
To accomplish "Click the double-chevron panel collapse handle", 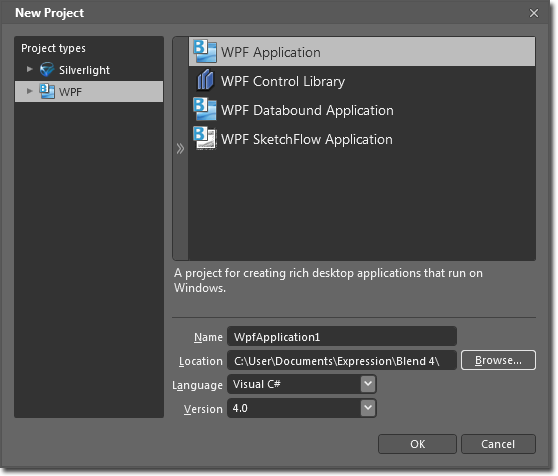I will (180, 149).
